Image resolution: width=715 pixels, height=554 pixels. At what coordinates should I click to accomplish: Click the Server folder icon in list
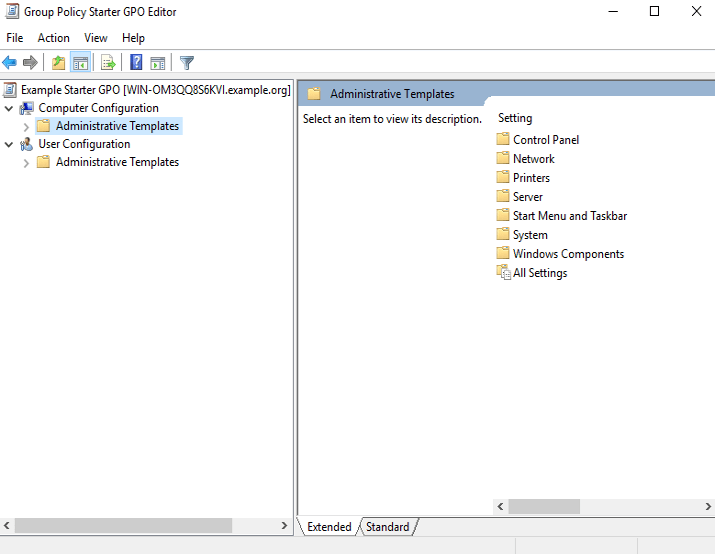503,196
